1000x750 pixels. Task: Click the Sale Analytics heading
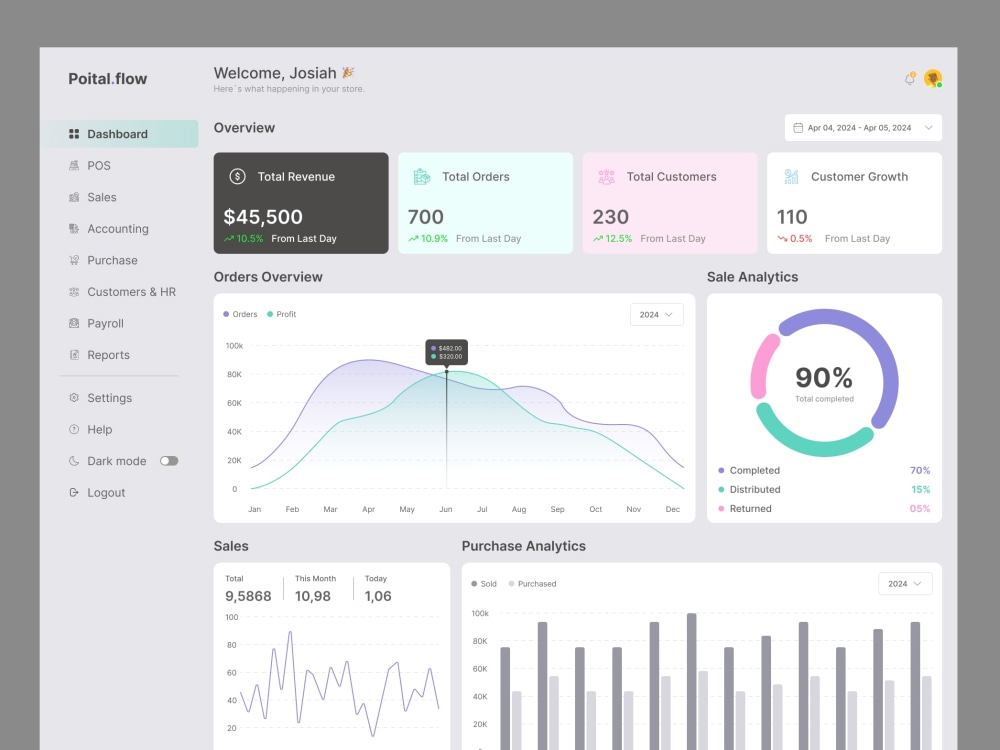click(753, 277)
